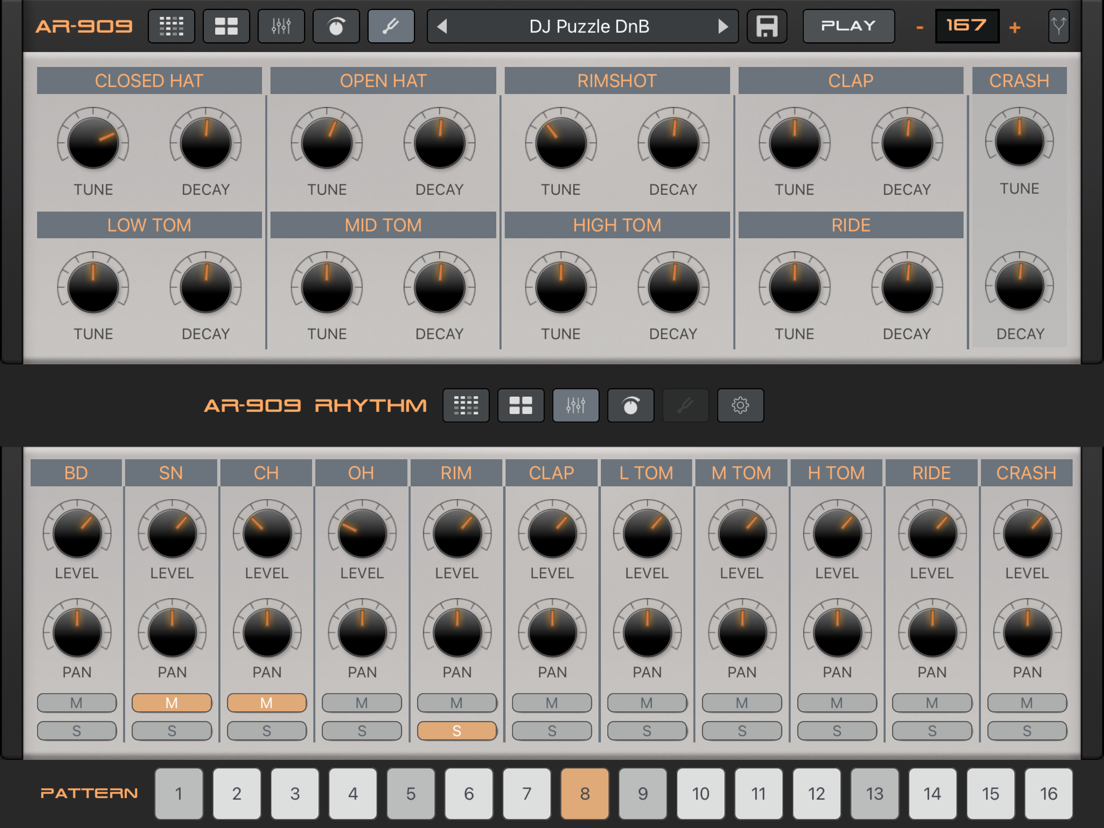
Task: Click the SN PAN knob
Action: pyautogui.click(x=172, y=632)
